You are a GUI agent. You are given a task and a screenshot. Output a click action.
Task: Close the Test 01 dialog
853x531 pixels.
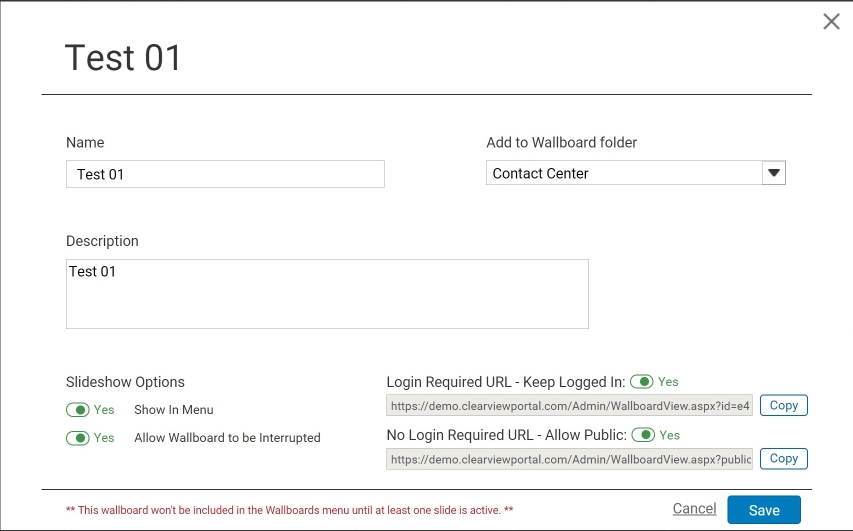pos(831,22)
